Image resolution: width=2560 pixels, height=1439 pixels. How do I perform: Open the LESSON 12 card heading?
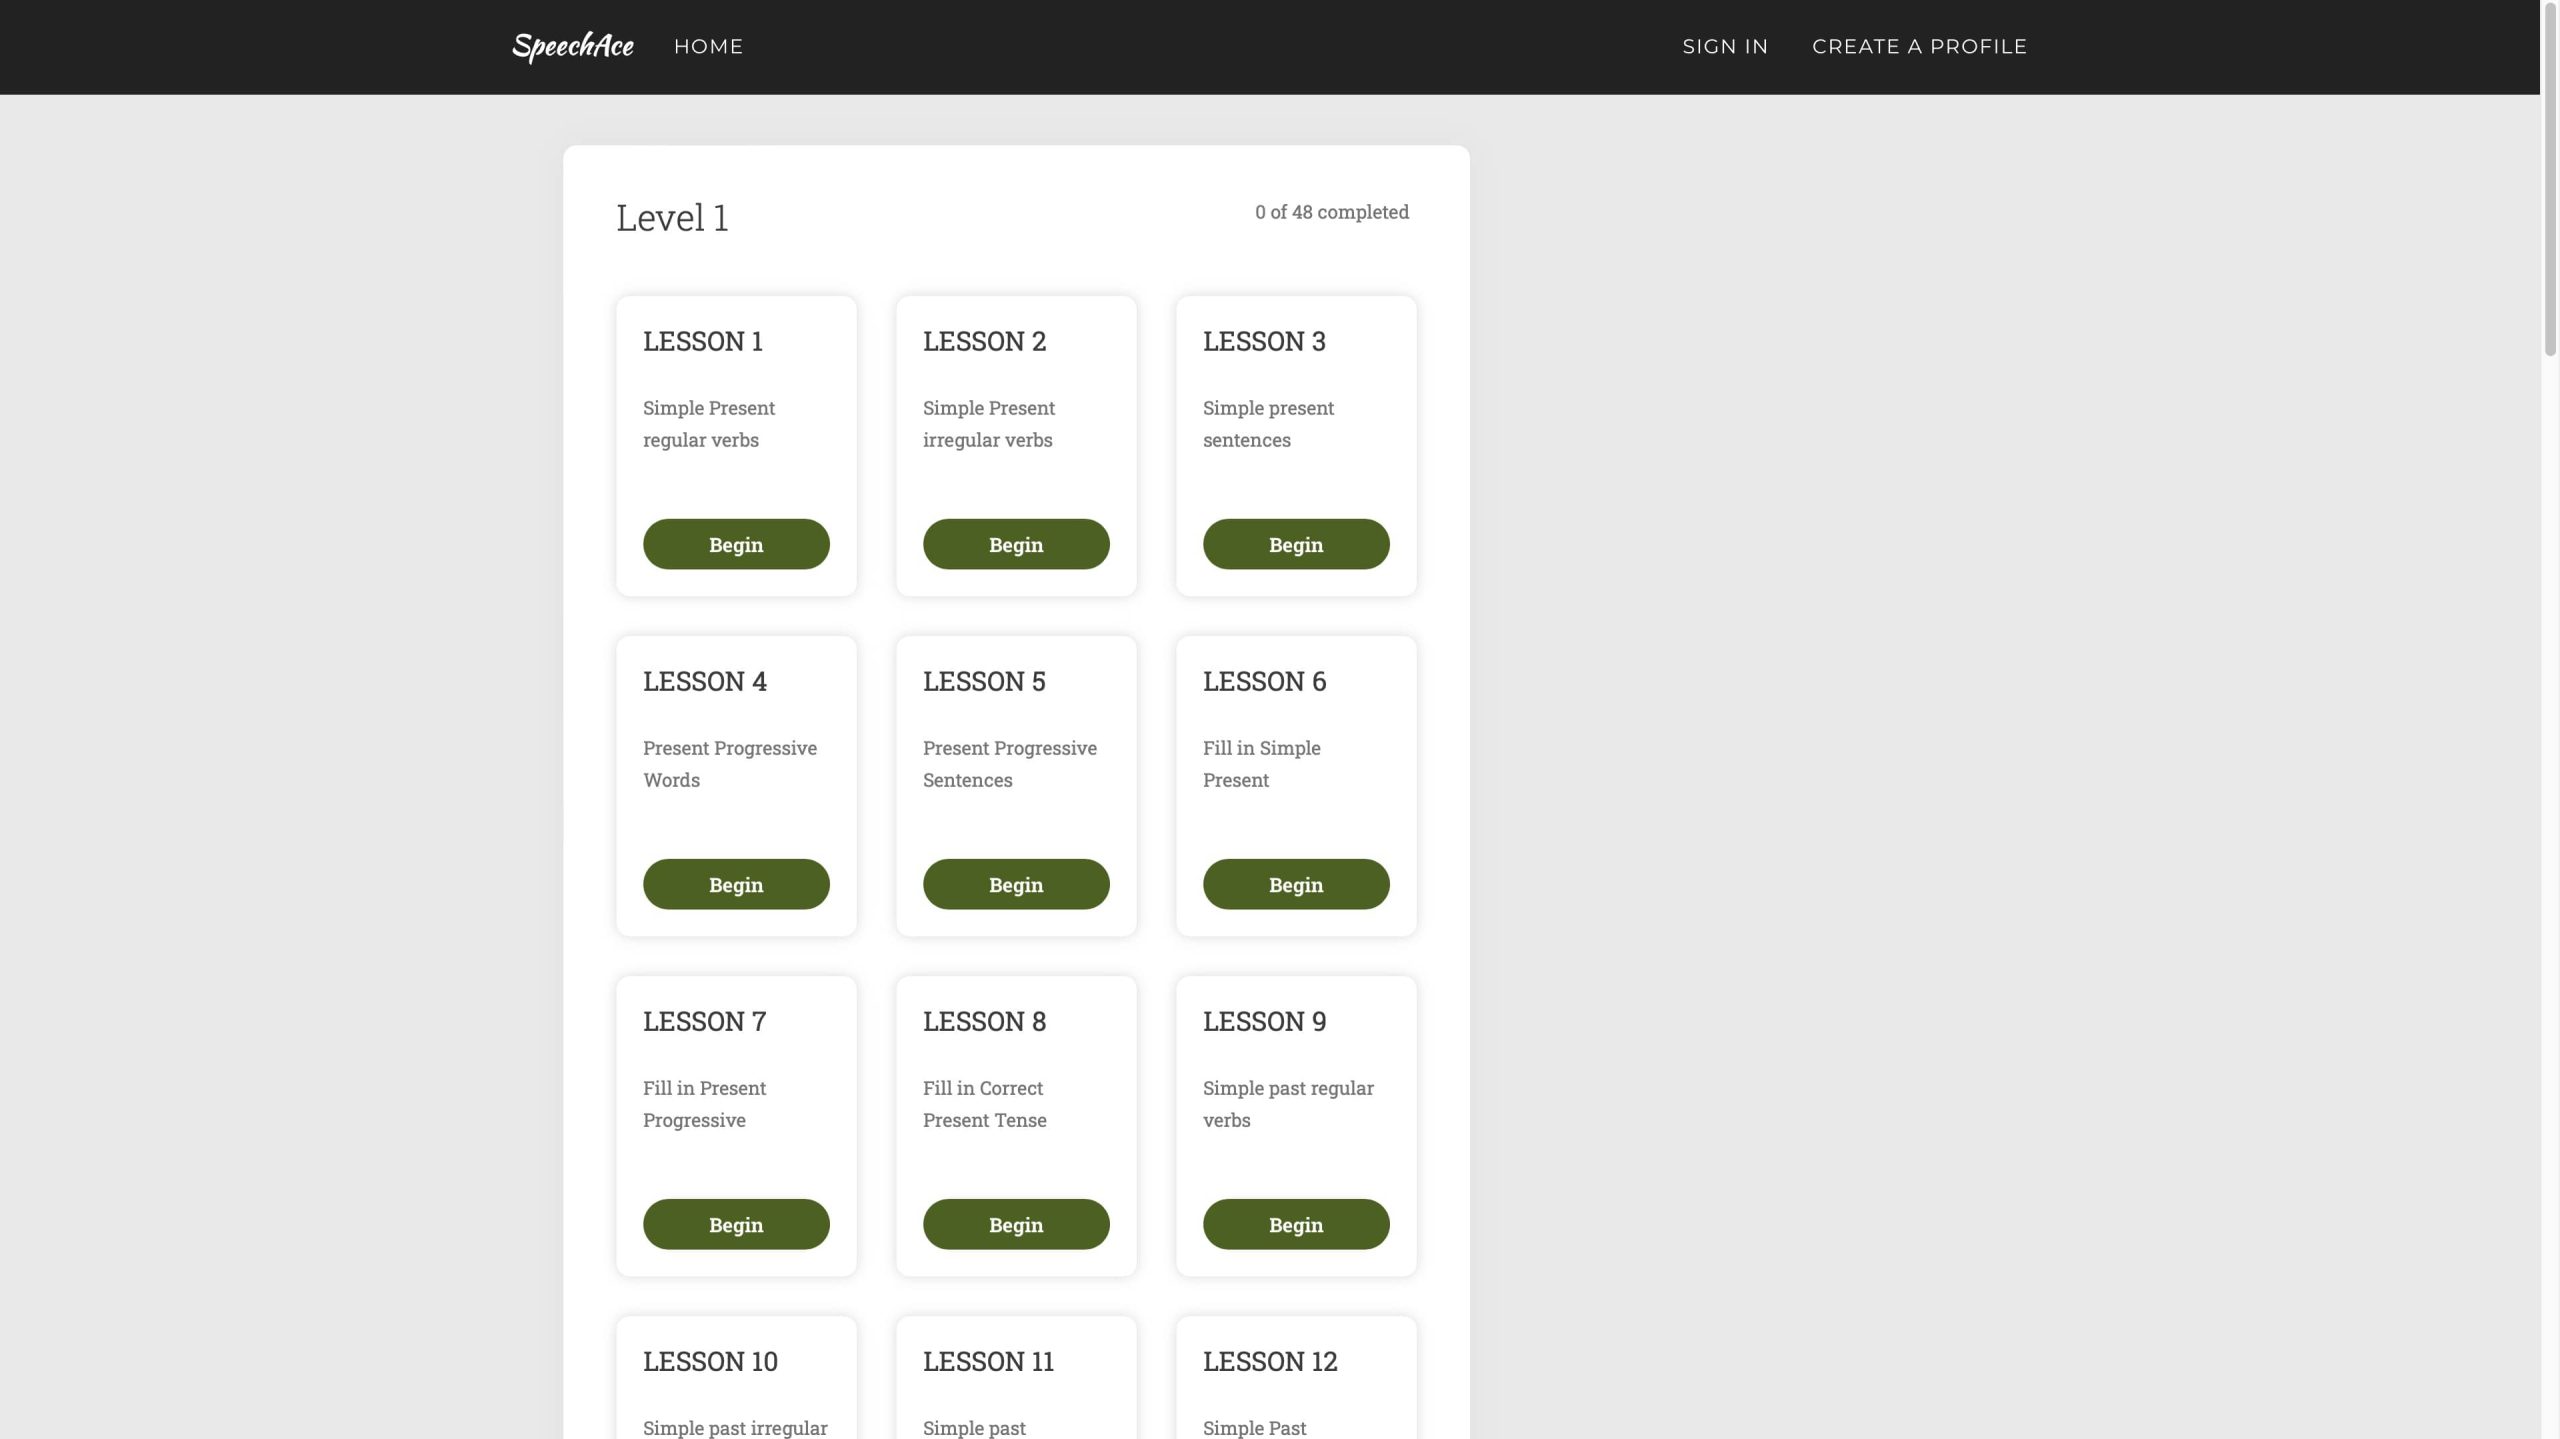coord(1269,1361)
